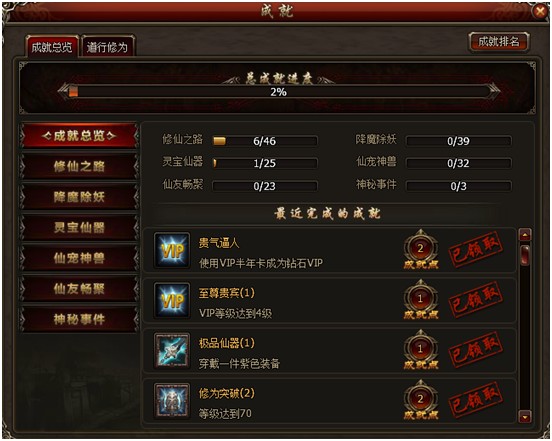Open the 降魔除妖 category
Screen dimensions: 552x441
[79, 197]
